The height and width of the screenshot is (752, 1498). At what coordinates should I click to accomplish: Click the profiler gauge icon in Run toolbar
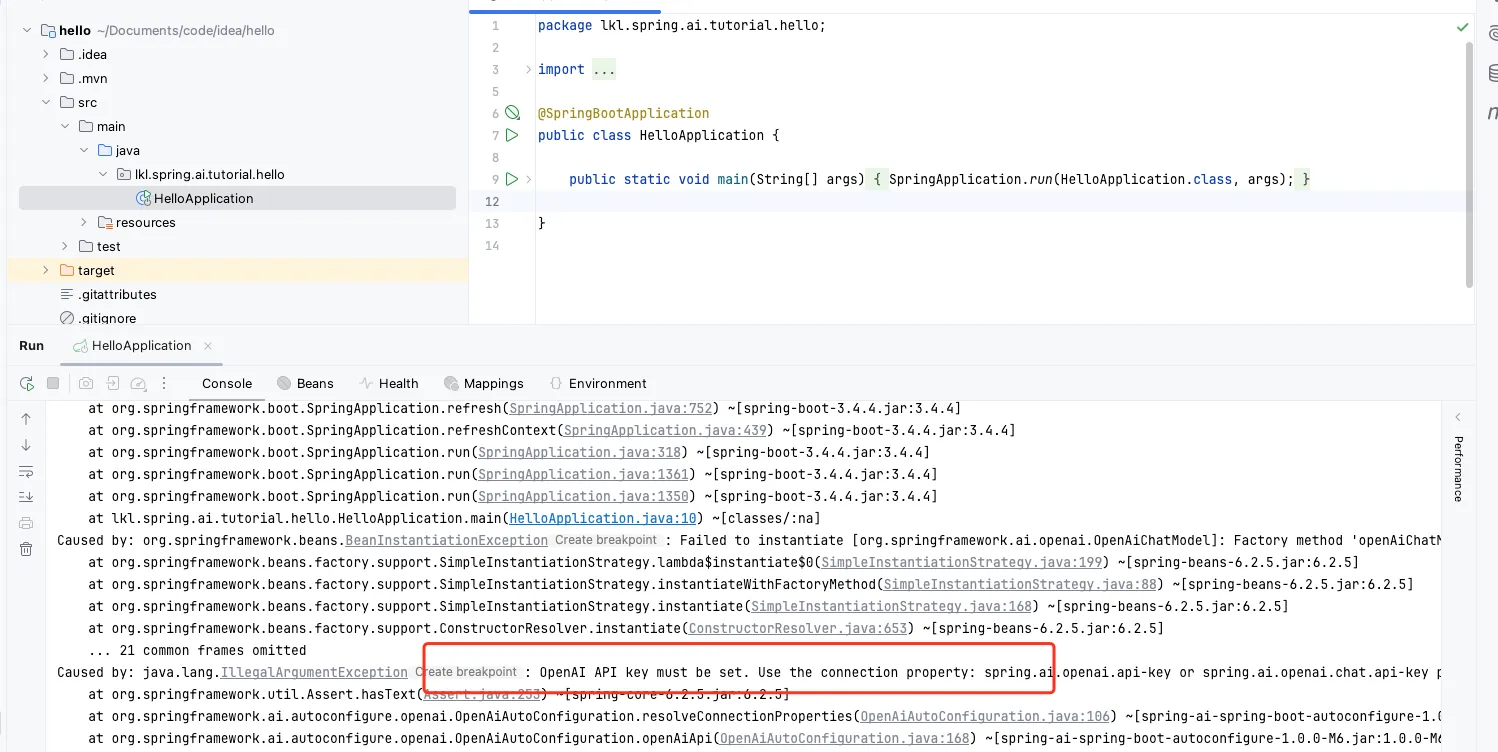pos(139,384)
